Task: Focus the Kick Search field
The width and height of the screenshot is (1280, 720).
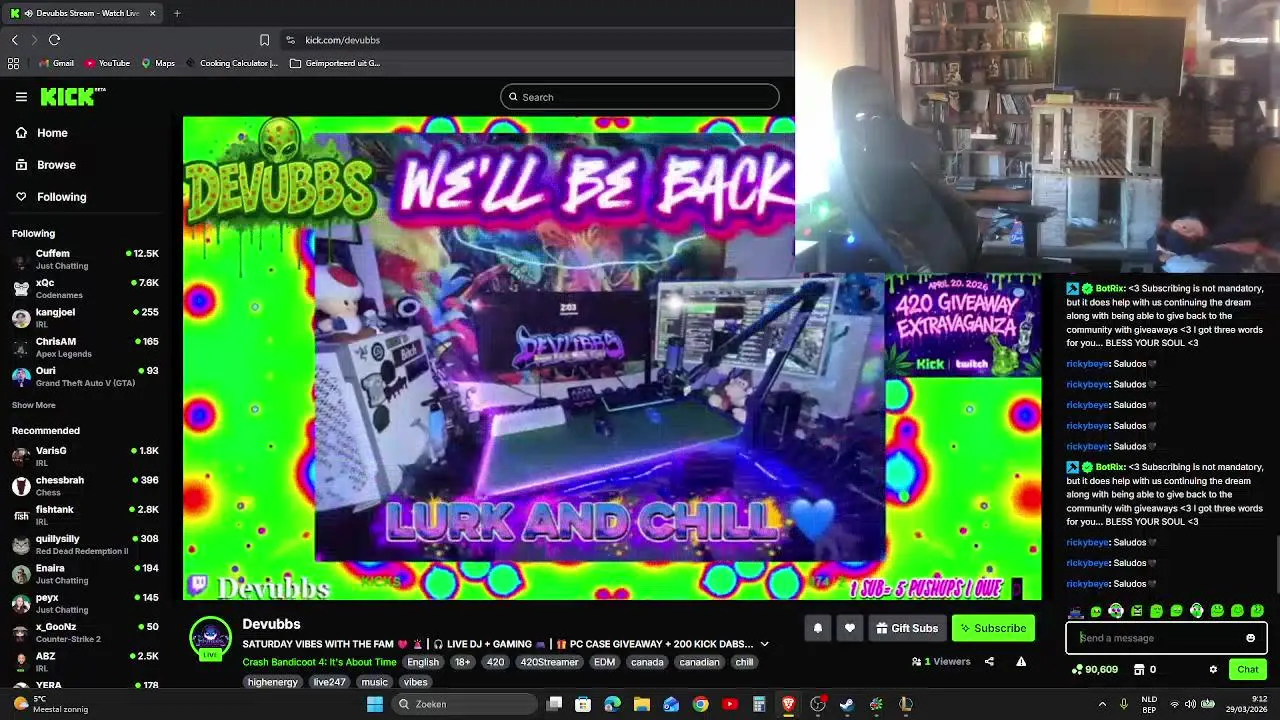Action: [x=640, y=97]
